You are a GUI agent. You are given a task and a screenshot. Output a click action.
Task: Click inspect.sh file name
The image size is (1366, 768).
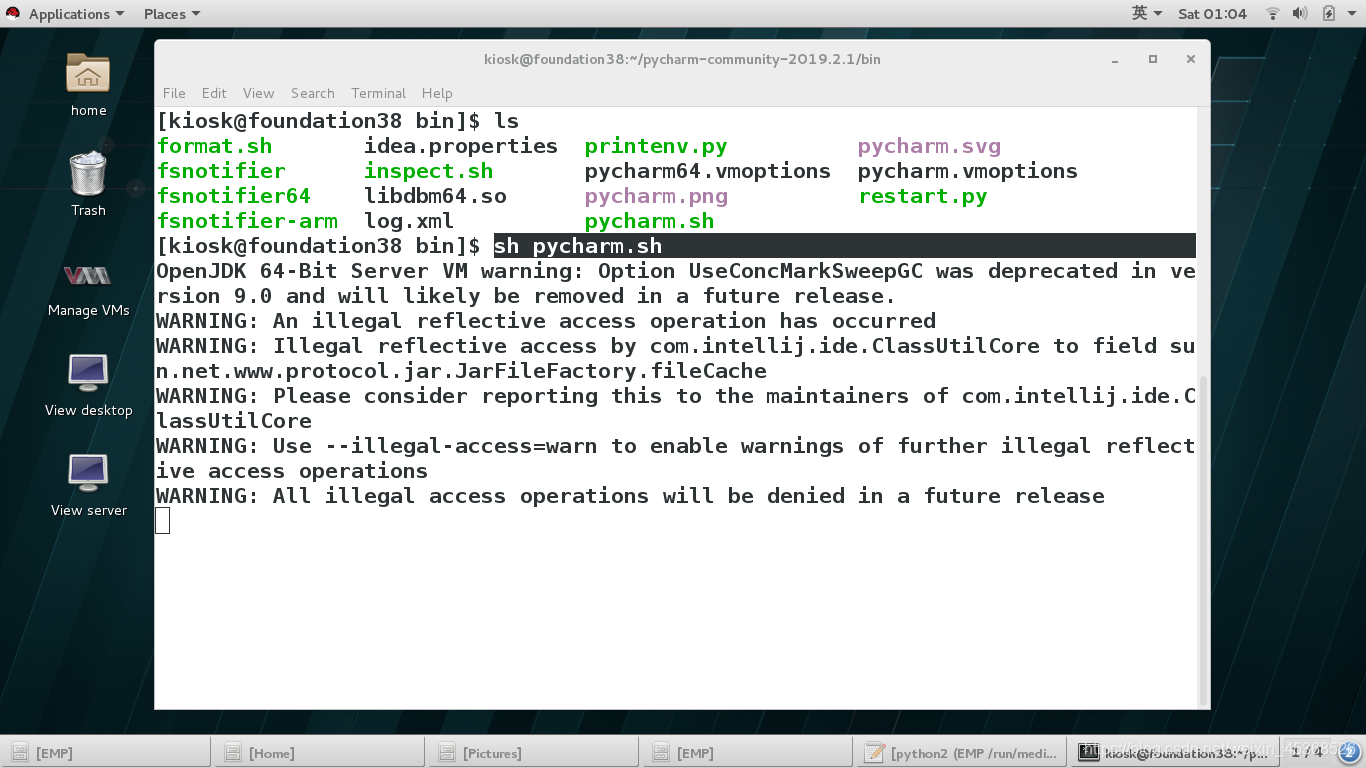(x=429, y=171)
